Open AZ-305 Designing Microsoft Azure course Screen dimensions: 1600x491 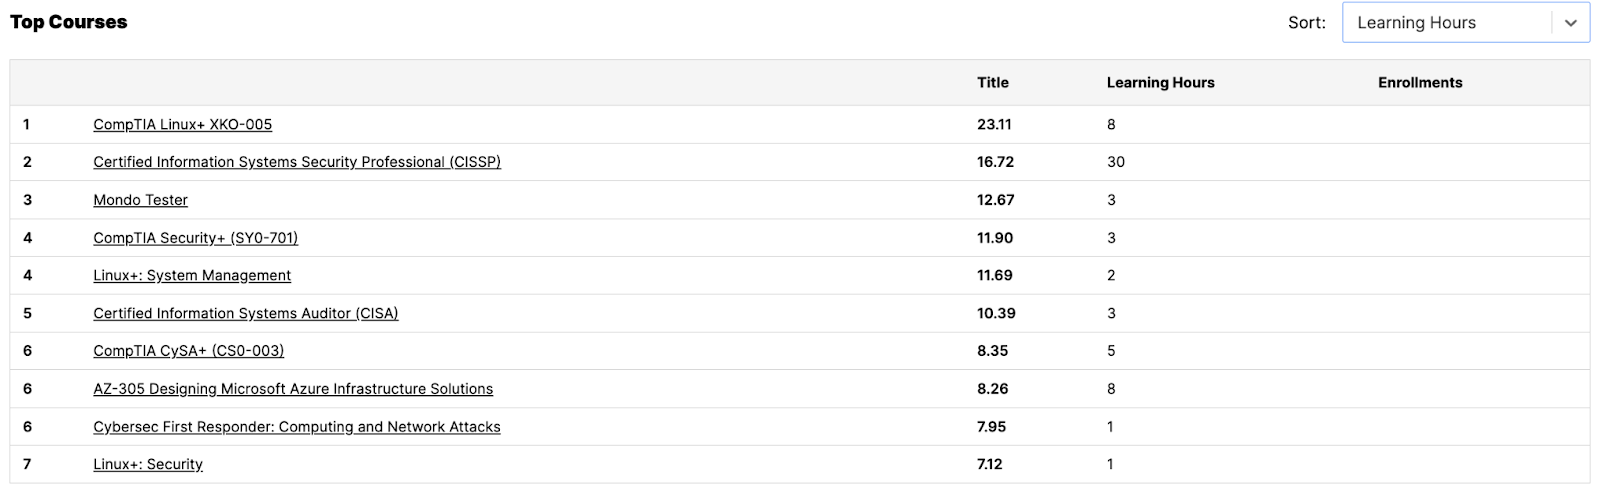click(x=293, y=389)
